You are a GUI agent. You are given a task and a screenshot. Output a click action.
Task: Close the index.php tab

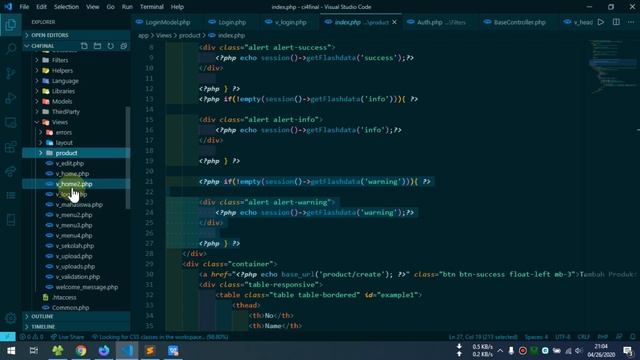tap(394, 22)
